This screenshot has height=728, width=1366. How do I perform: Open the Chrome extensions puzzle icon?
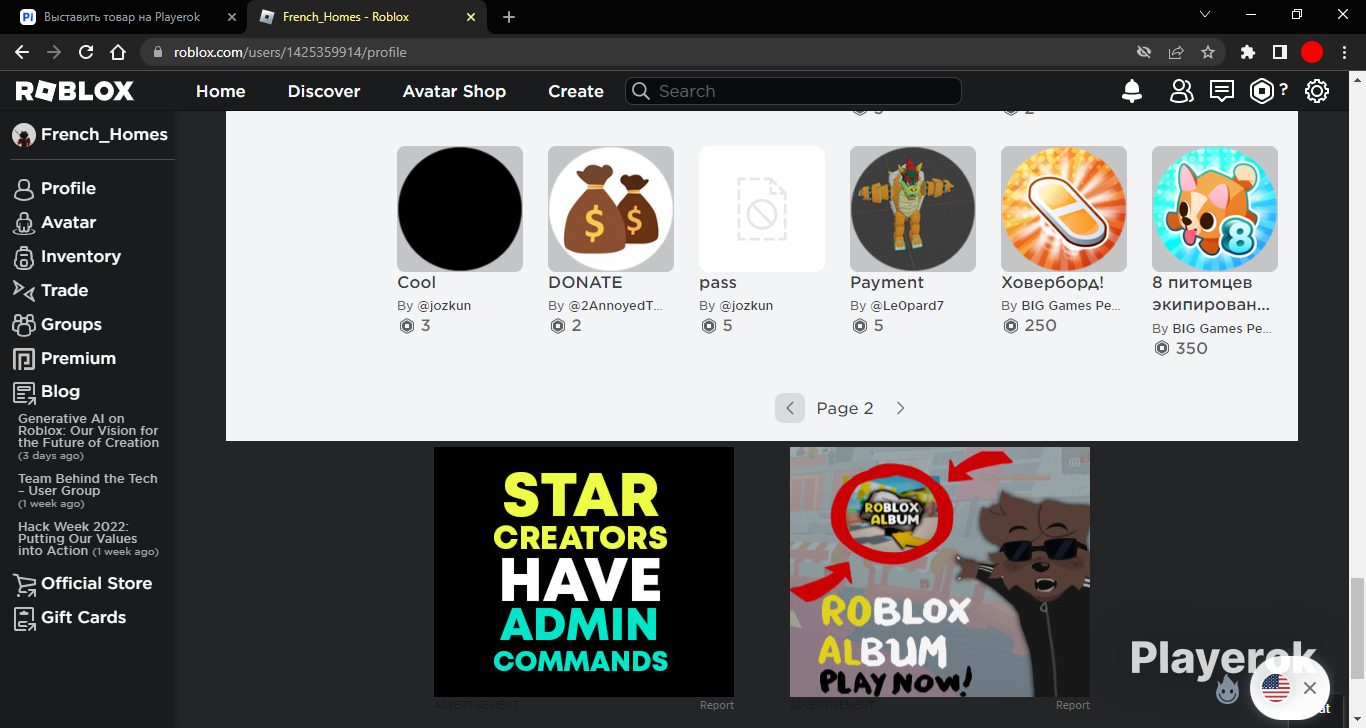(1247, 52)
